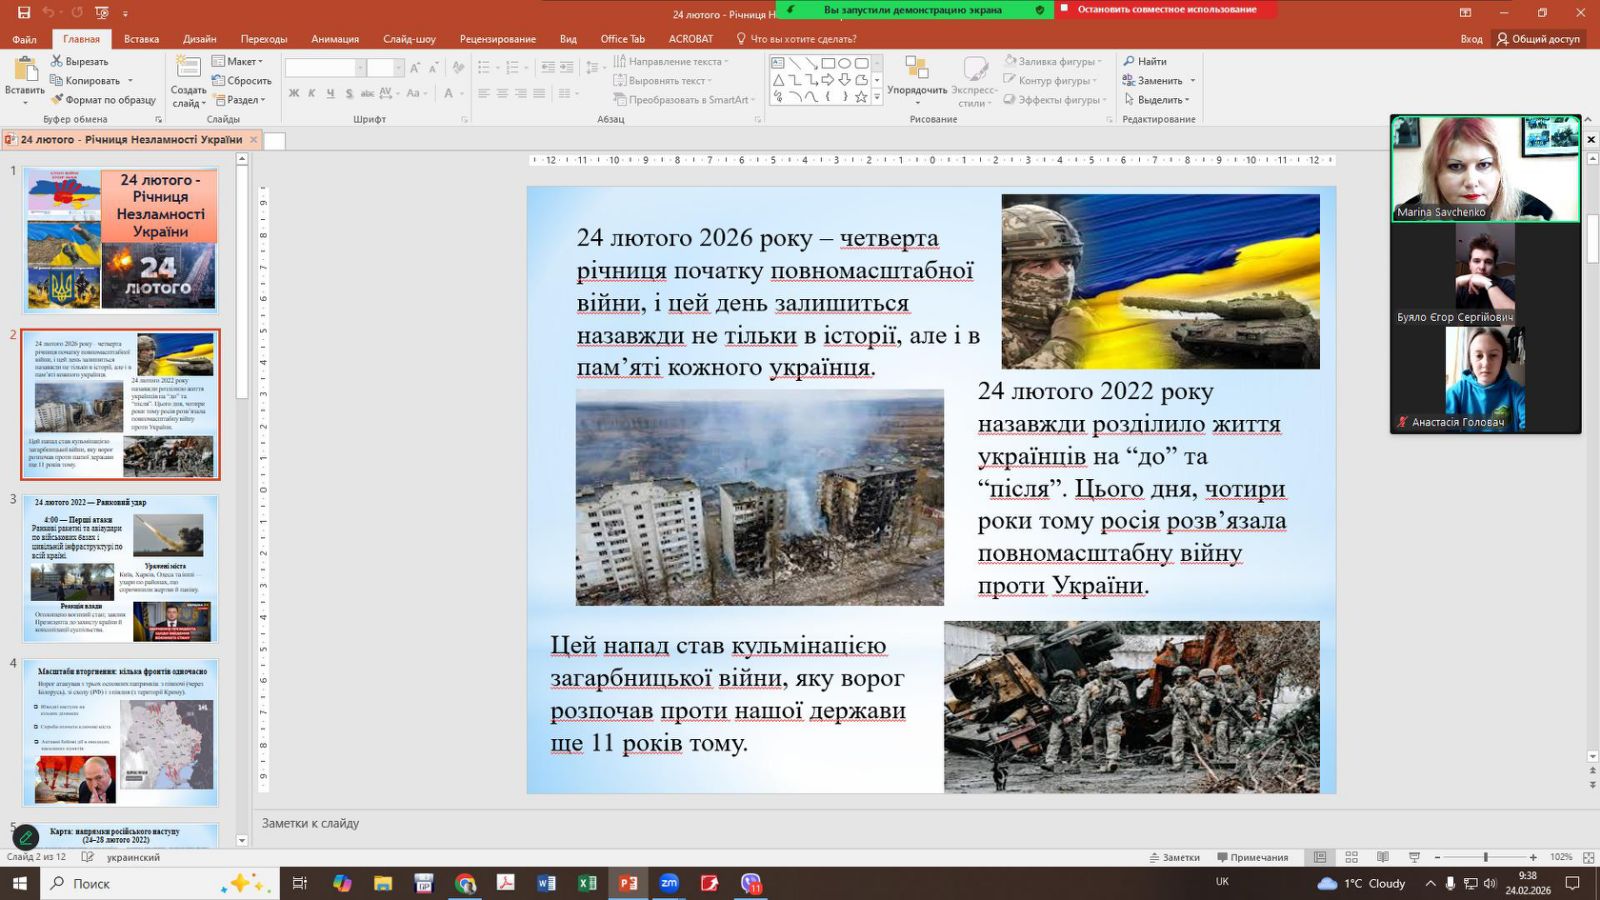Start slideshow from status bar icon
The width and height of the screenshot is (1600, 900).
(1414, 857)
